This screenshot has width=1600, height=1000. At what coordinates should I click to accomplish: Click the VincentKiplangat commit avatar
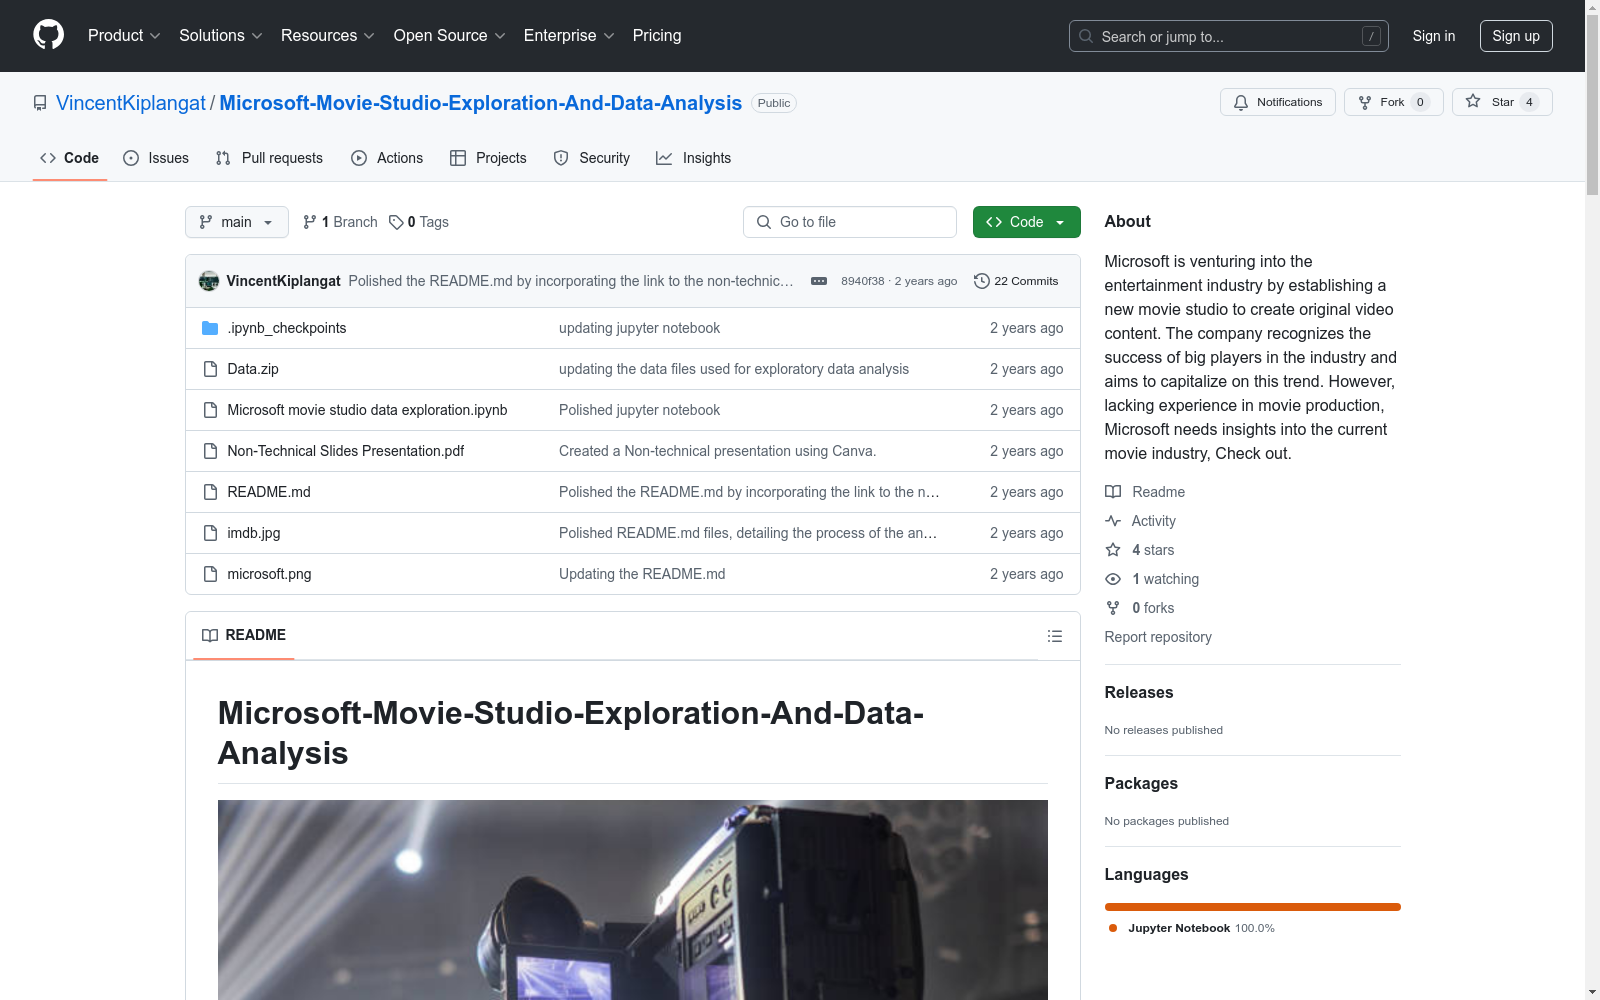pyautogui.click(x=209, y=281)
